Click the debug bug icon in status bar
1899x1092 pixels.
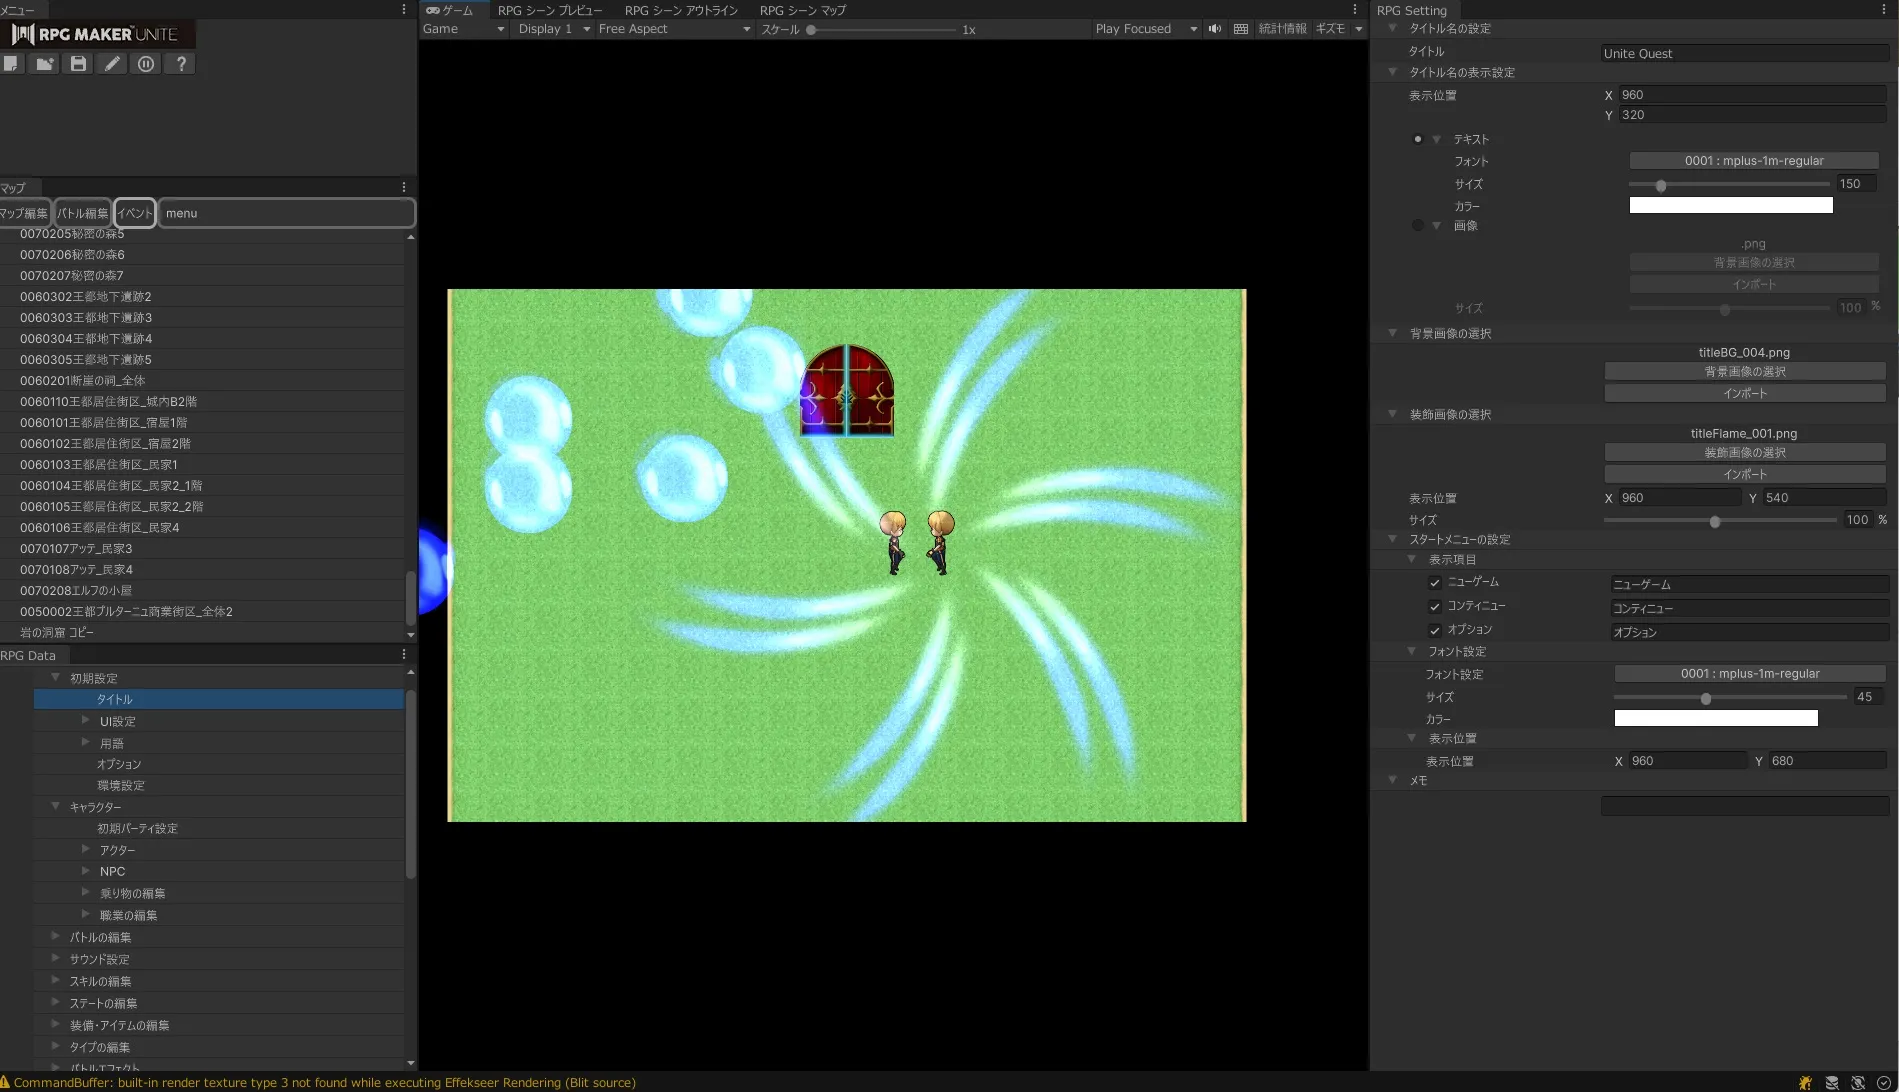(x=1805, y=1083)
